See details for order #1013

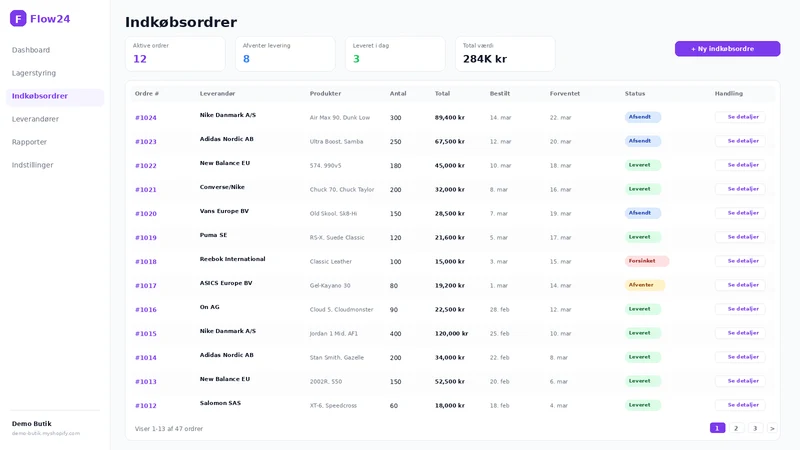740,381
